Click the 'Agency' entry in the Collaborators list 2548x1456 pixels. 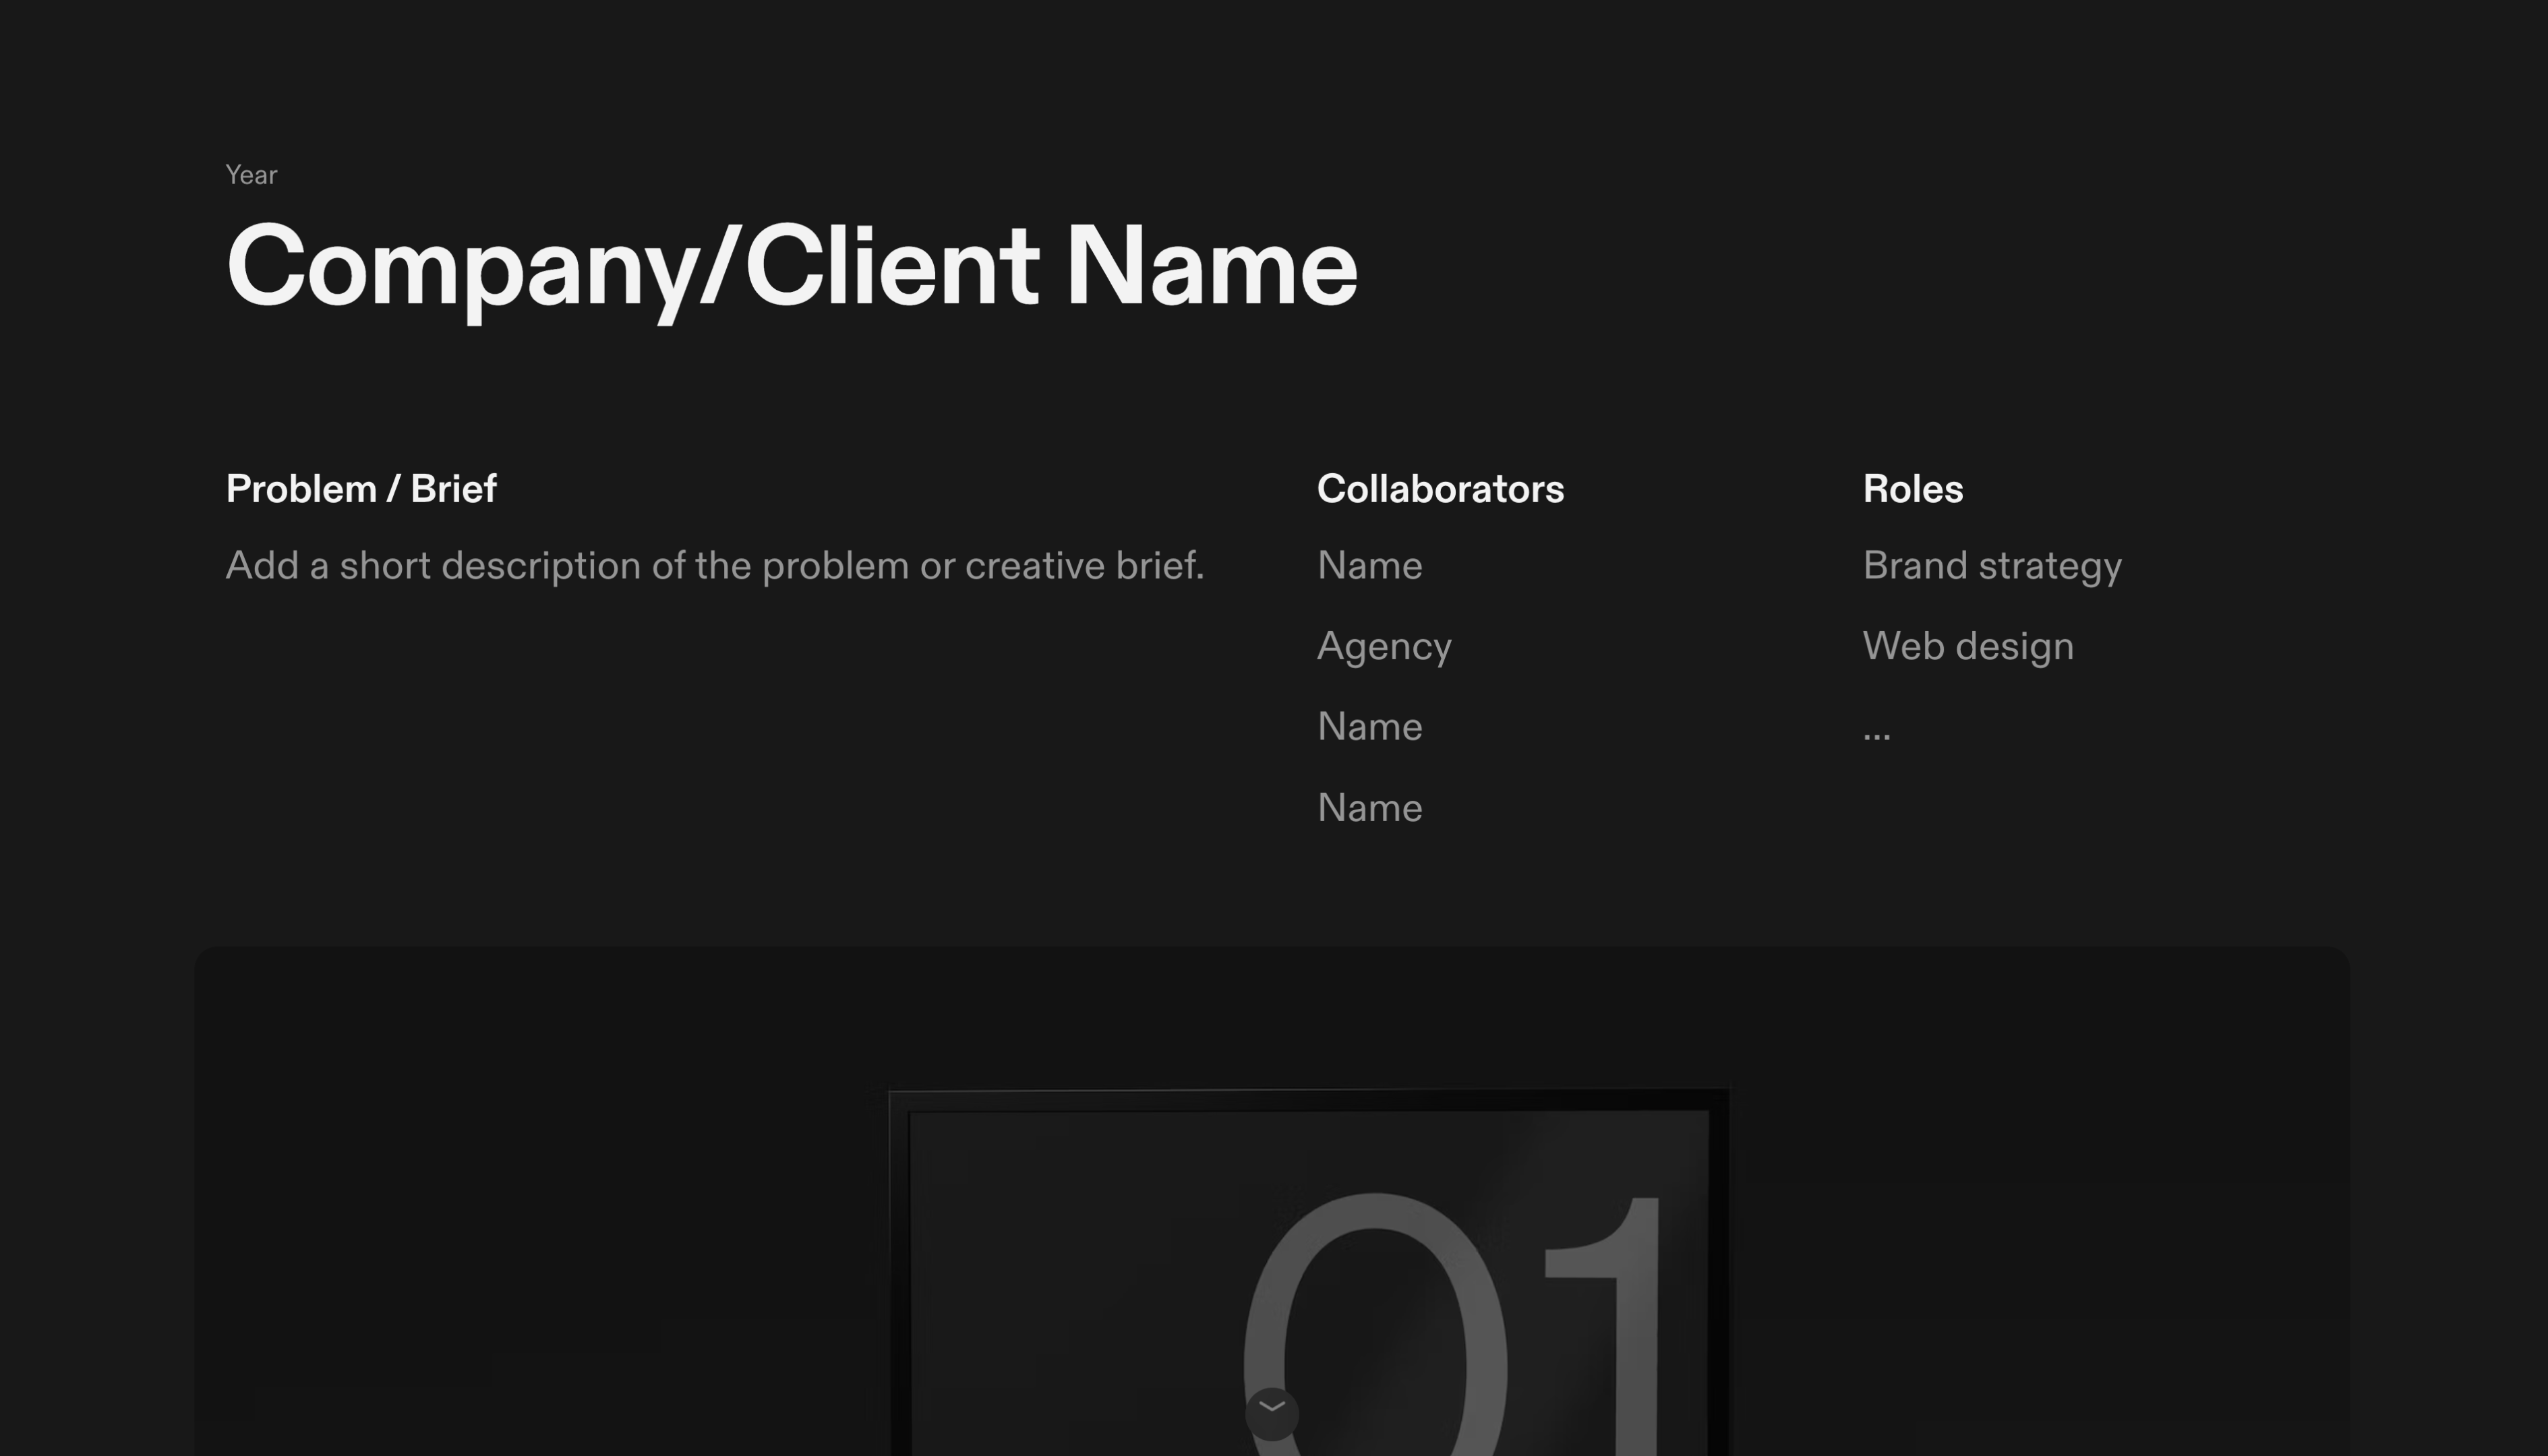[x=1385, y=646]
